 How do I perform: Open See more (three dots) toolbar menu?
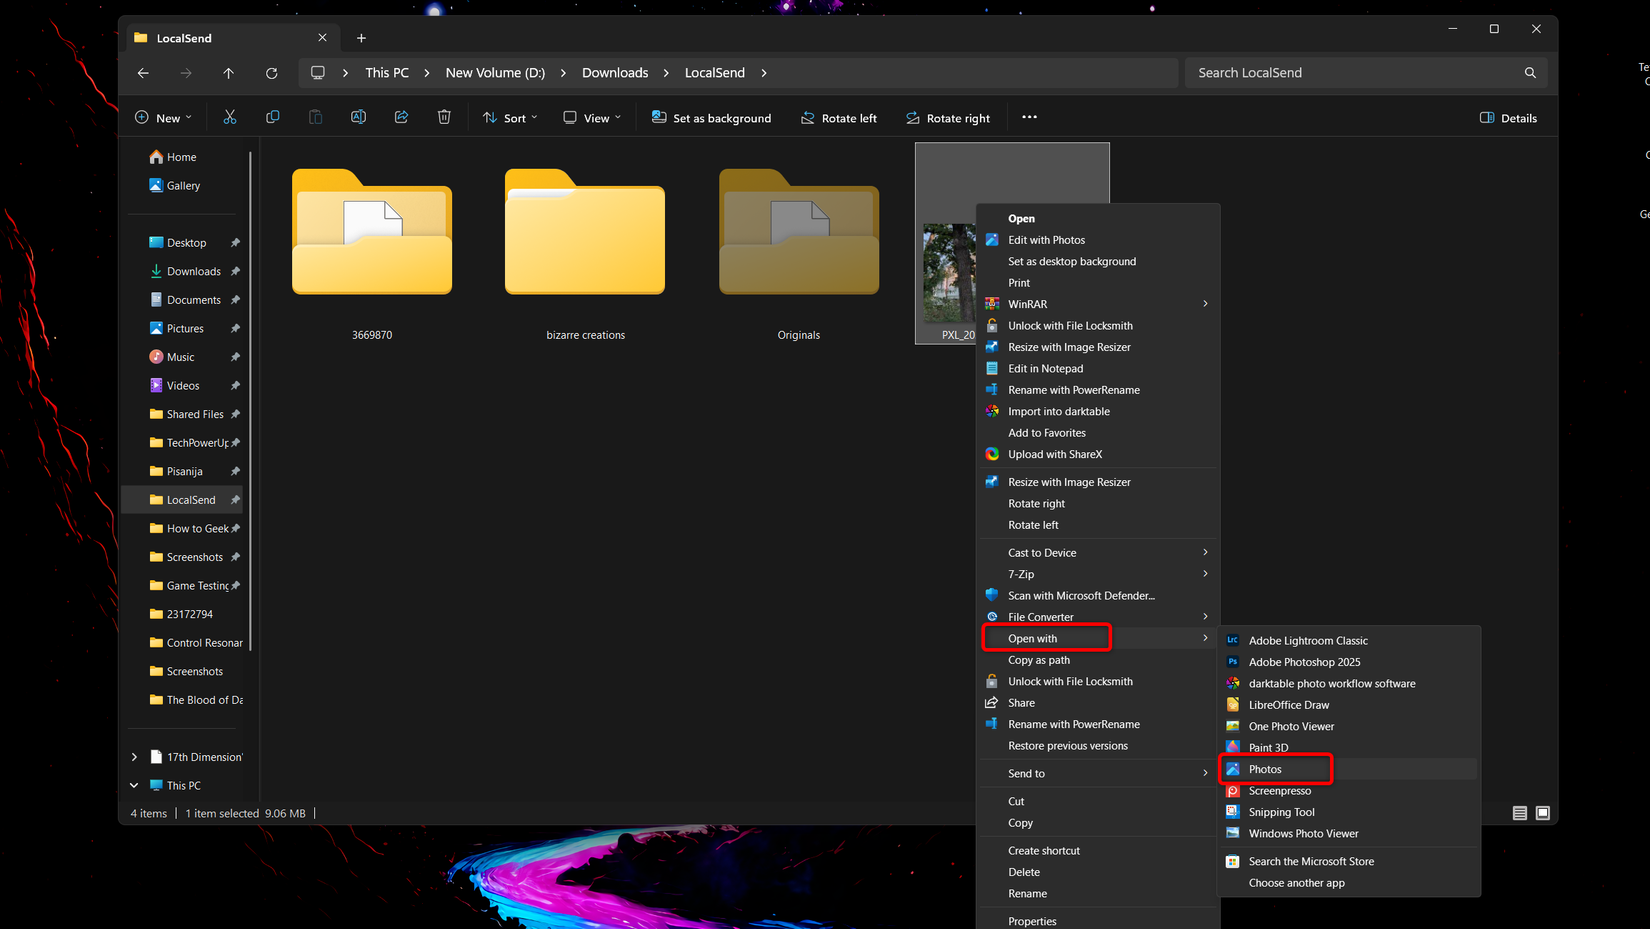pyautogui.click(x=1029, y=117)
